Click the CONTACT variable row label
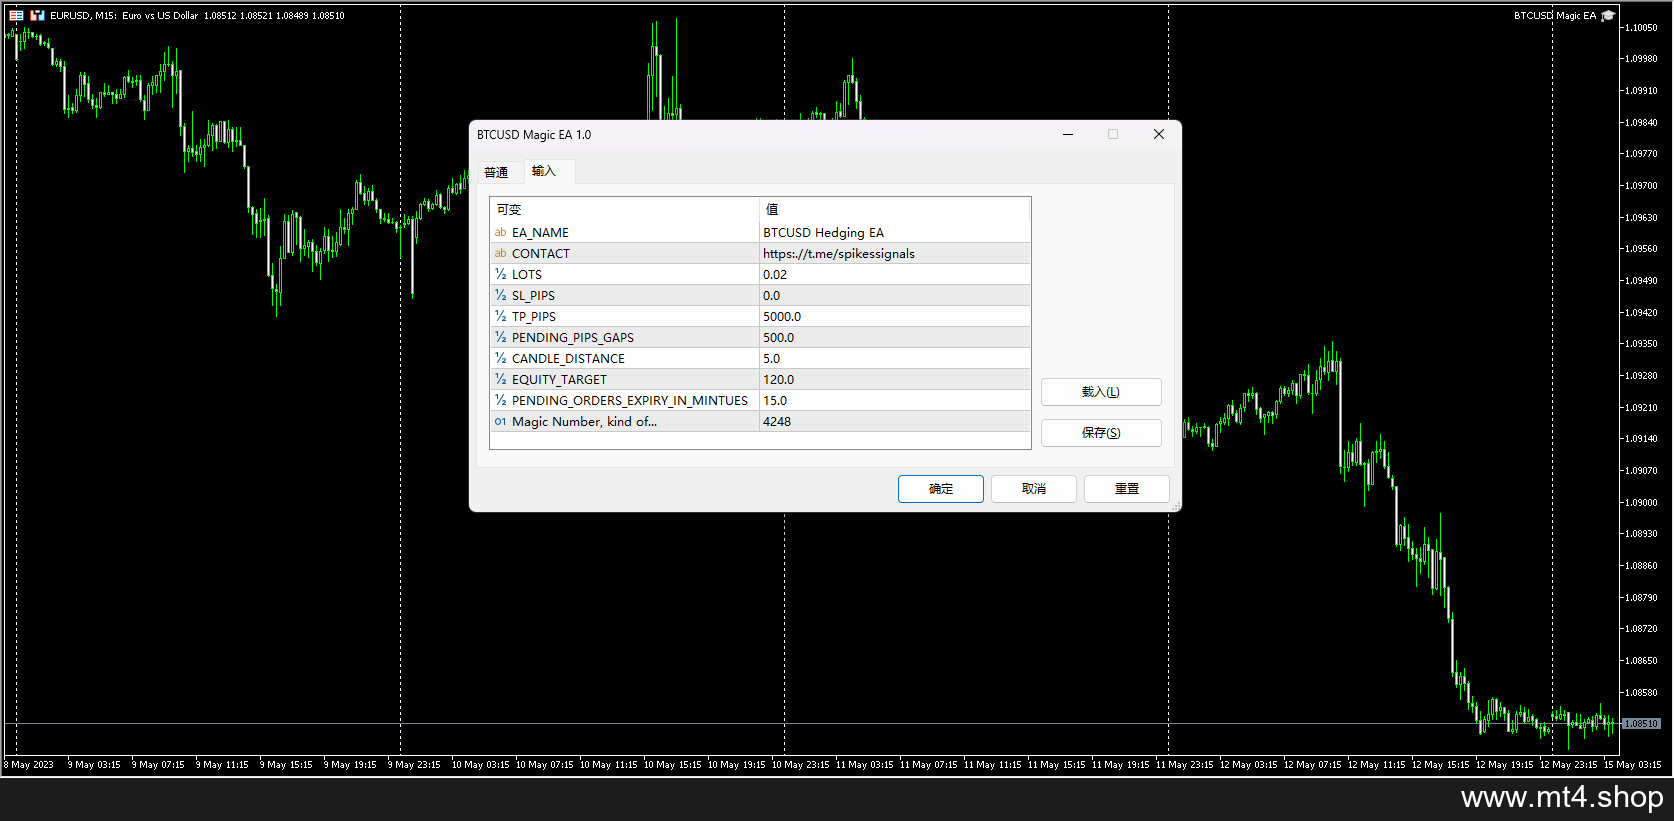The width and height of the screenshot is (1674, 821). click(x=541, y=254)
